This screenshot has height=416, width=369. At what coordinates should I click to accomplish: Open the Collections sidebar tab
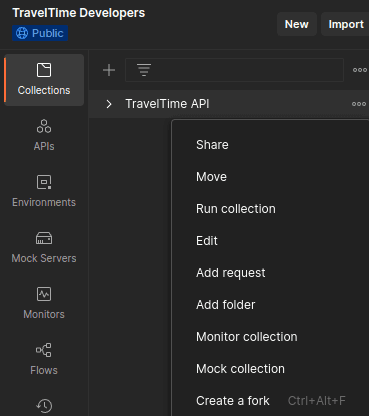tap(44, 80)
